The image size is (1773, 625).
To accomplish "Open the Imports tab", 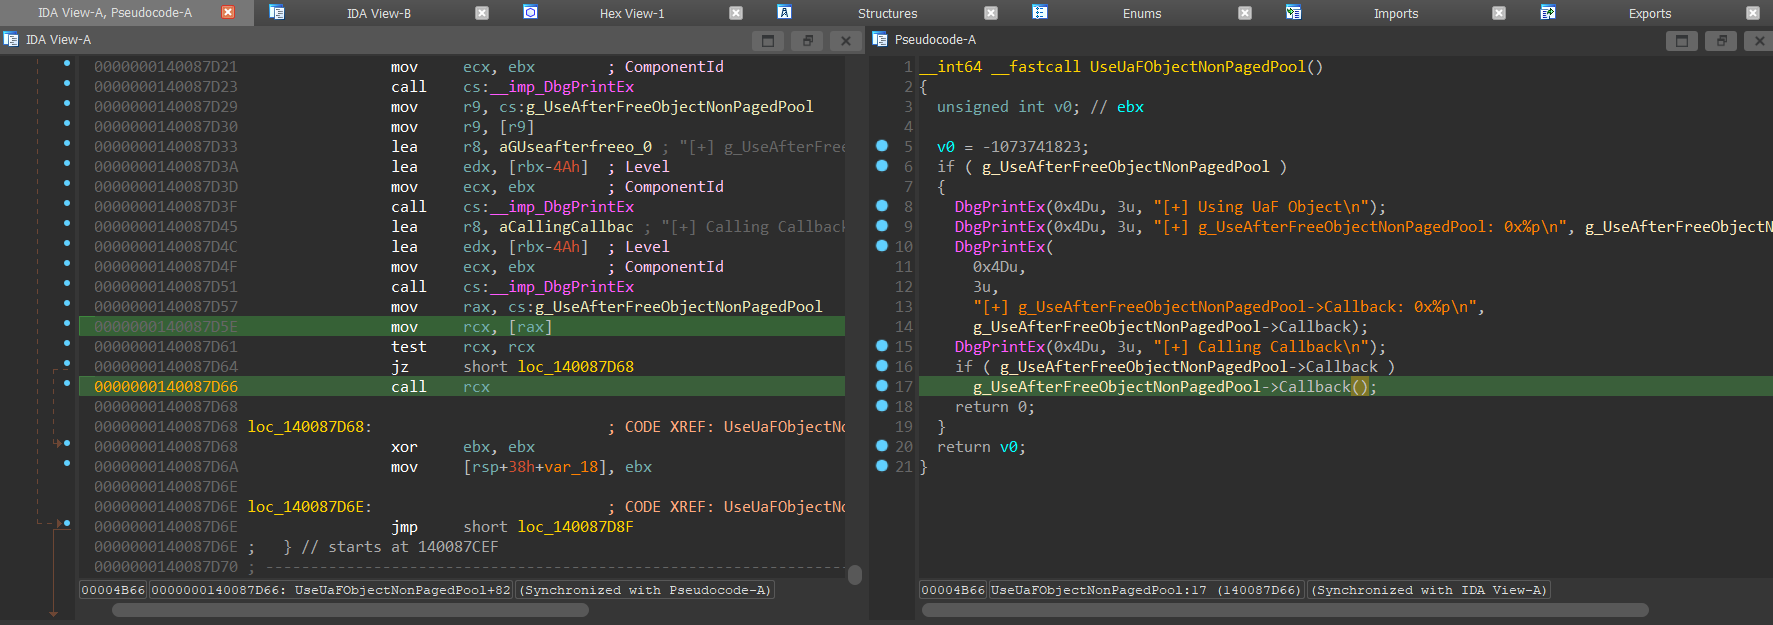I will pyautogui.click(x=1396, y=13).
